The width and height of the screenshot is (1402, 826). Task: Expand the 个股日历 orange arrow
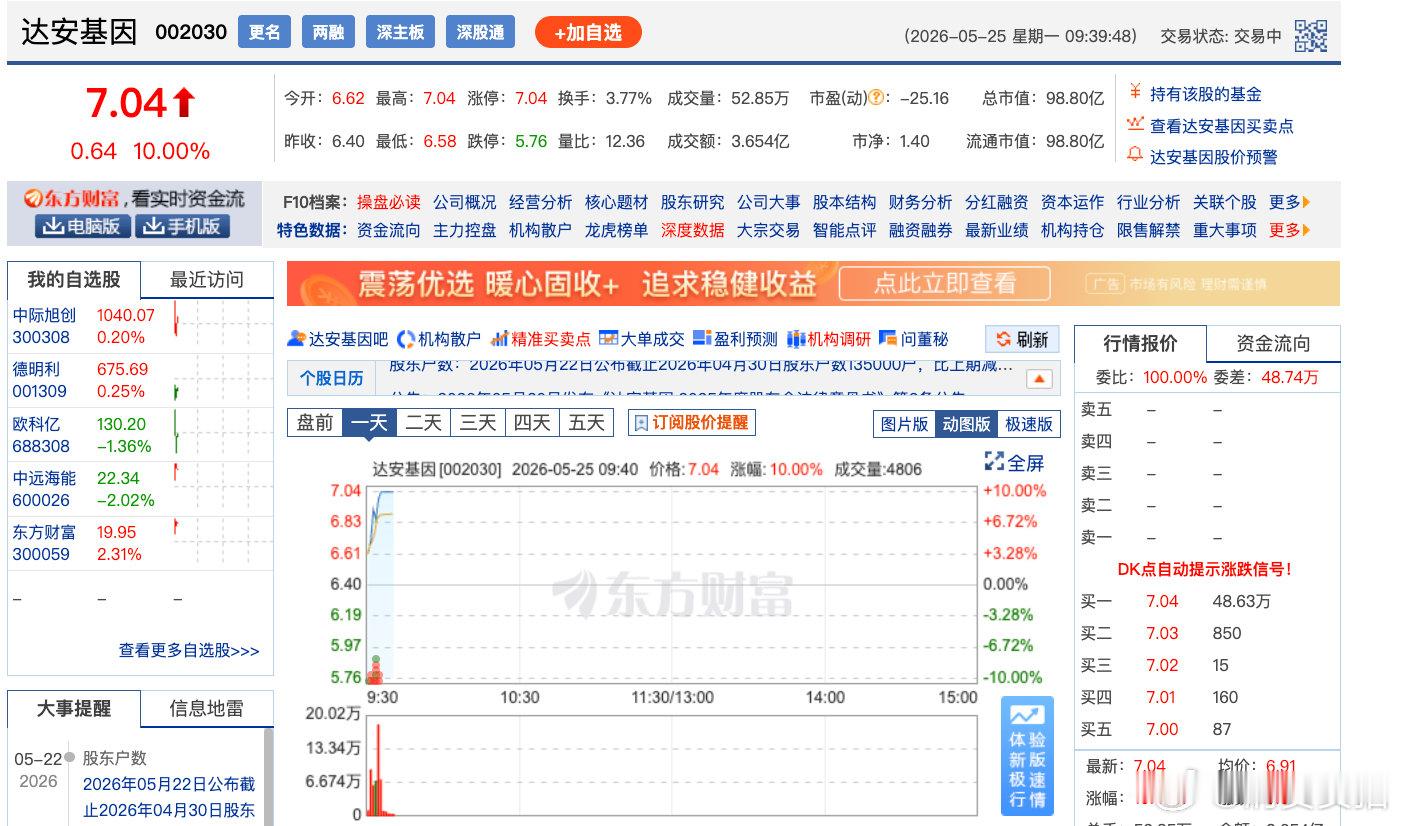(1040, 379)
